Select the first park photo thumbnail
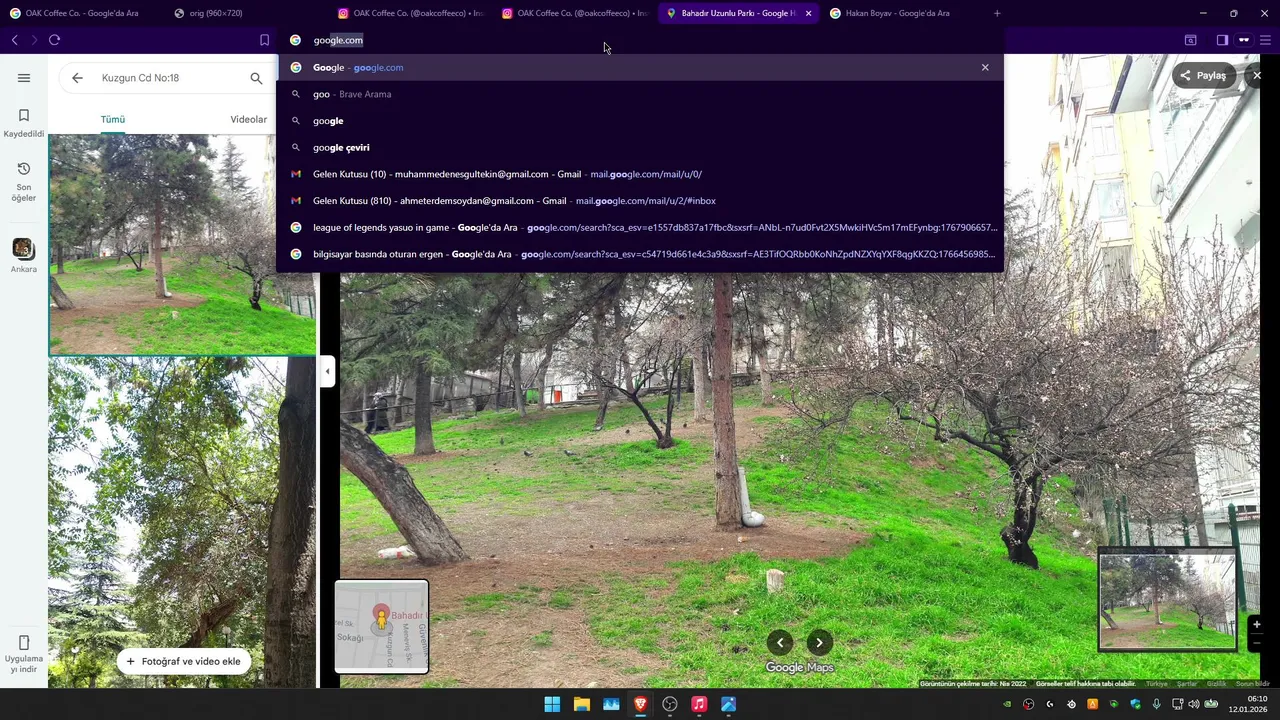 click(x=182, y=245)
